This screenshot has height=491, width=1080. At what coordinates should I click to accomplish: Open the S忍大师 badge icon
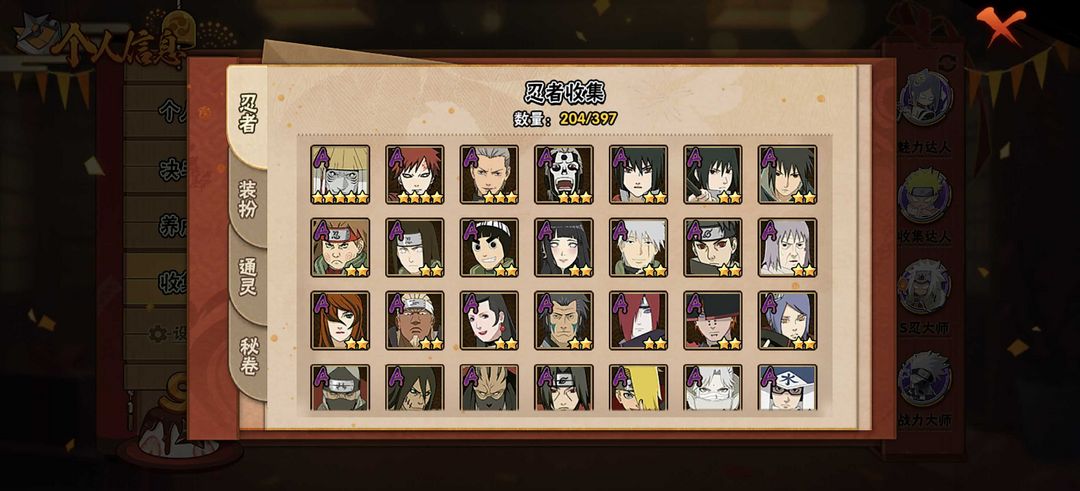pyautogui.click(x=925, y=286)
